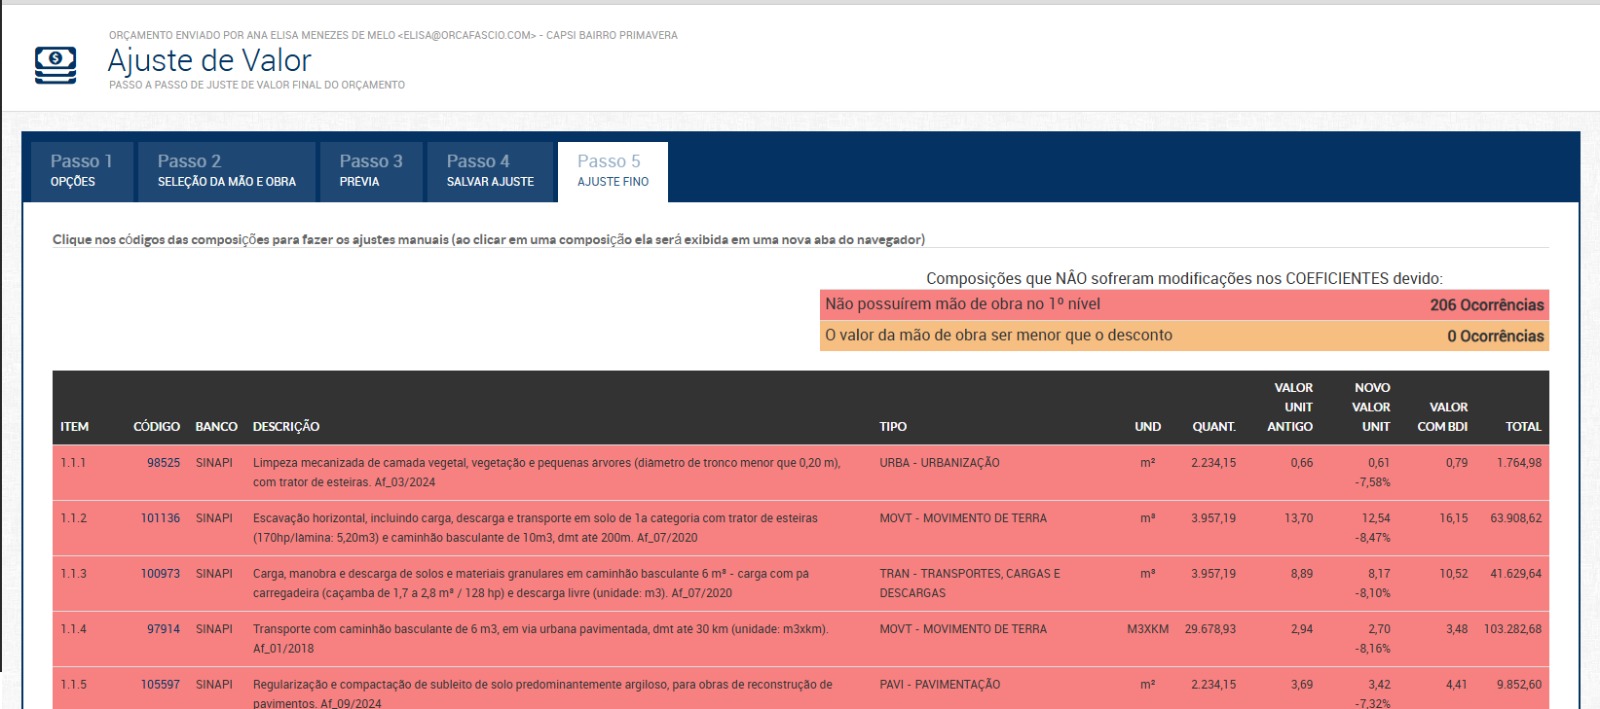Click the 'Limpeza mecanizada de camada vegetal' description
The image size is (1600, 709).
coord(547,472)
